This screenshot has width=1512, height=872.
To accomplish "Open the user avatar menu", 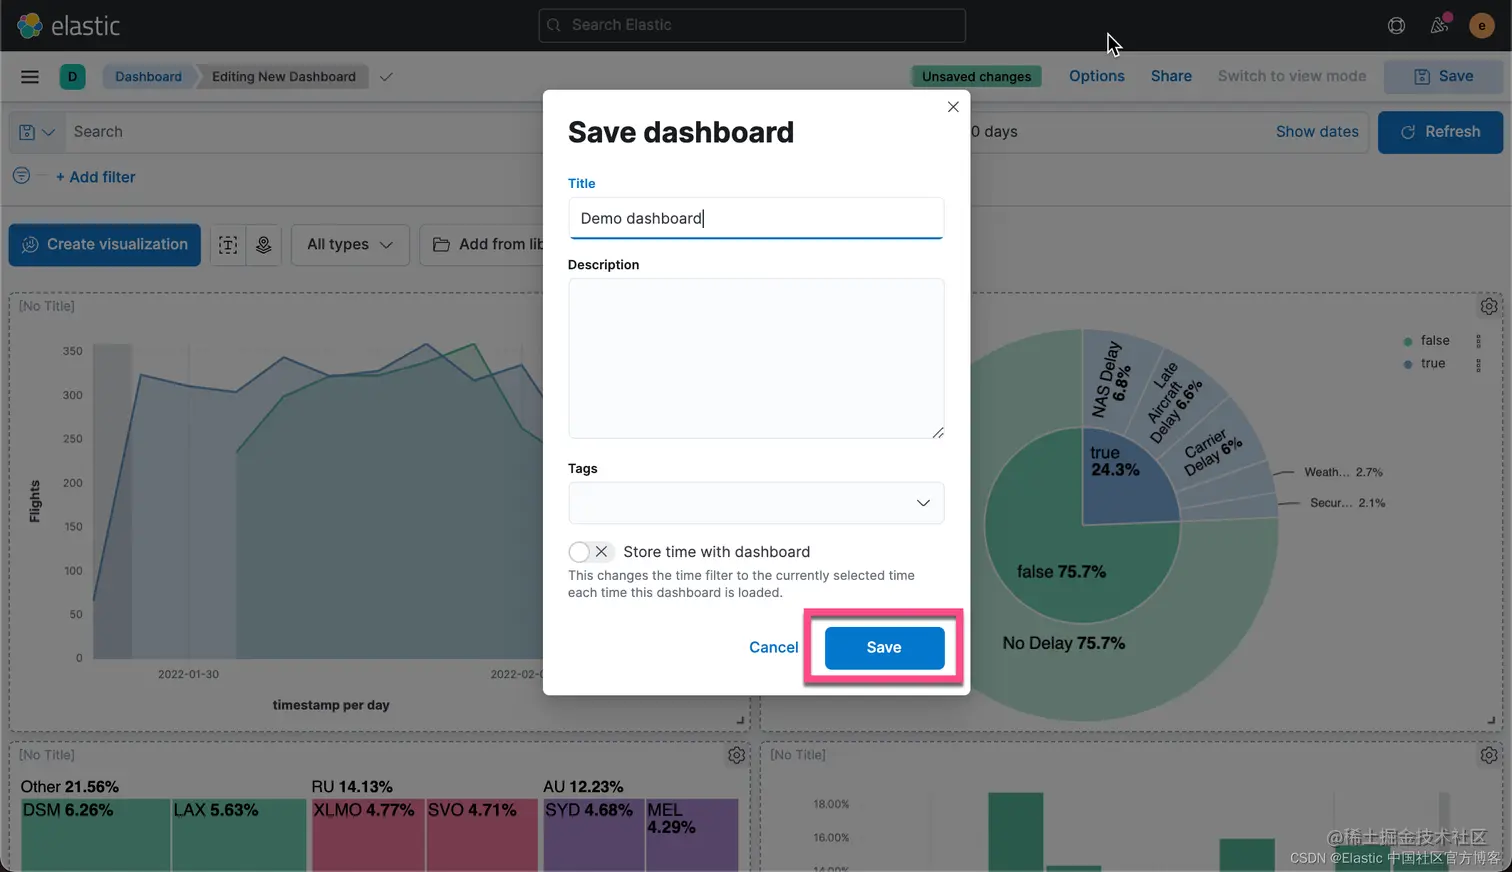I will click(x=1481, y=26).
